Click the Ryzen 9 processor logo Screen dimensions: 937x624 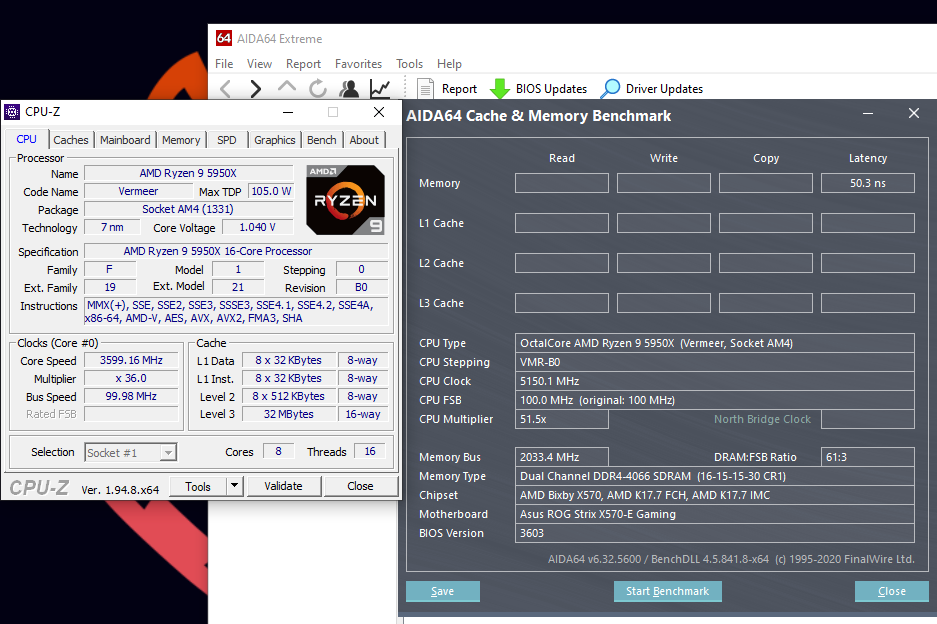pos(345,200)
